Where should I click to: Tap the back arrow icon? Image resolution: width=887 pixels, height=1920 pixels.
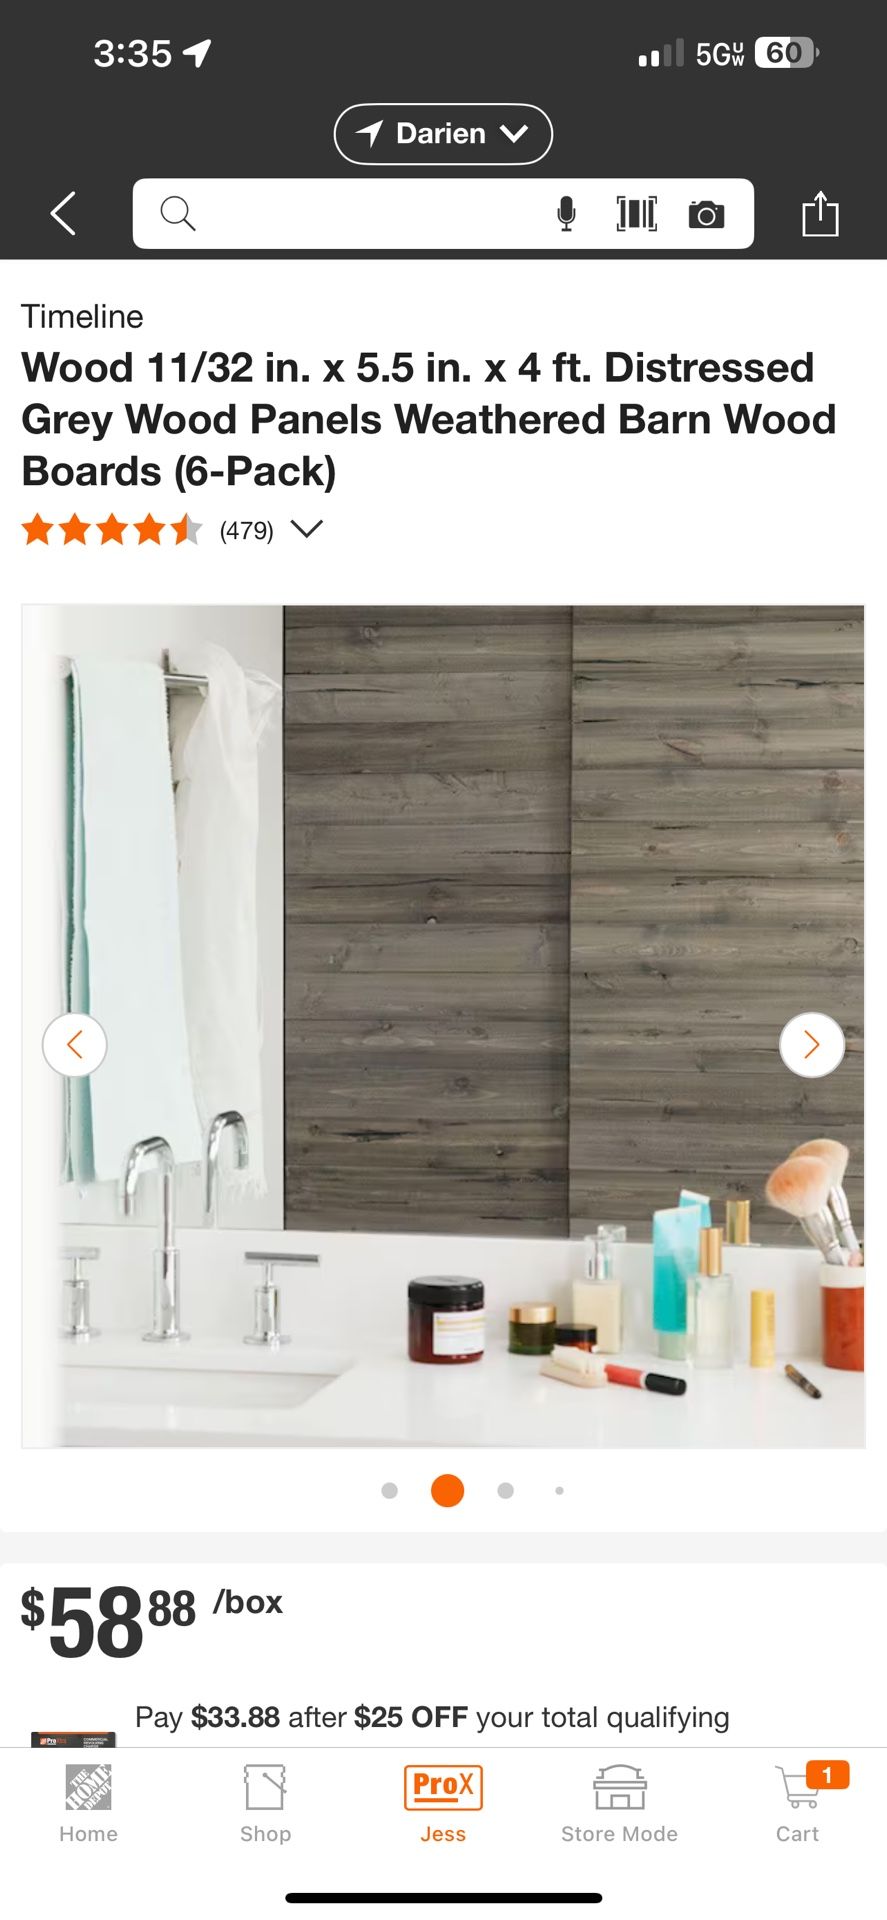click(x=63, y=213)
